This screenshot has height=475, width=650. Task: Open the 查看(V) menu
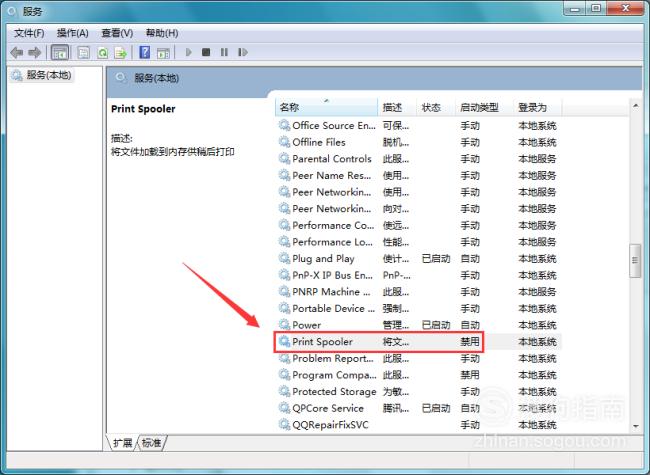pos(117,33)
